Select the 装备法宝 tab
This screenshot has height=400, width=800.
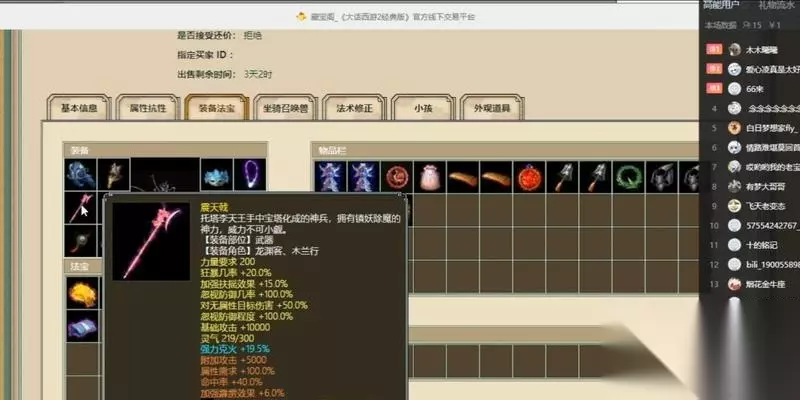tap(217, 108)
